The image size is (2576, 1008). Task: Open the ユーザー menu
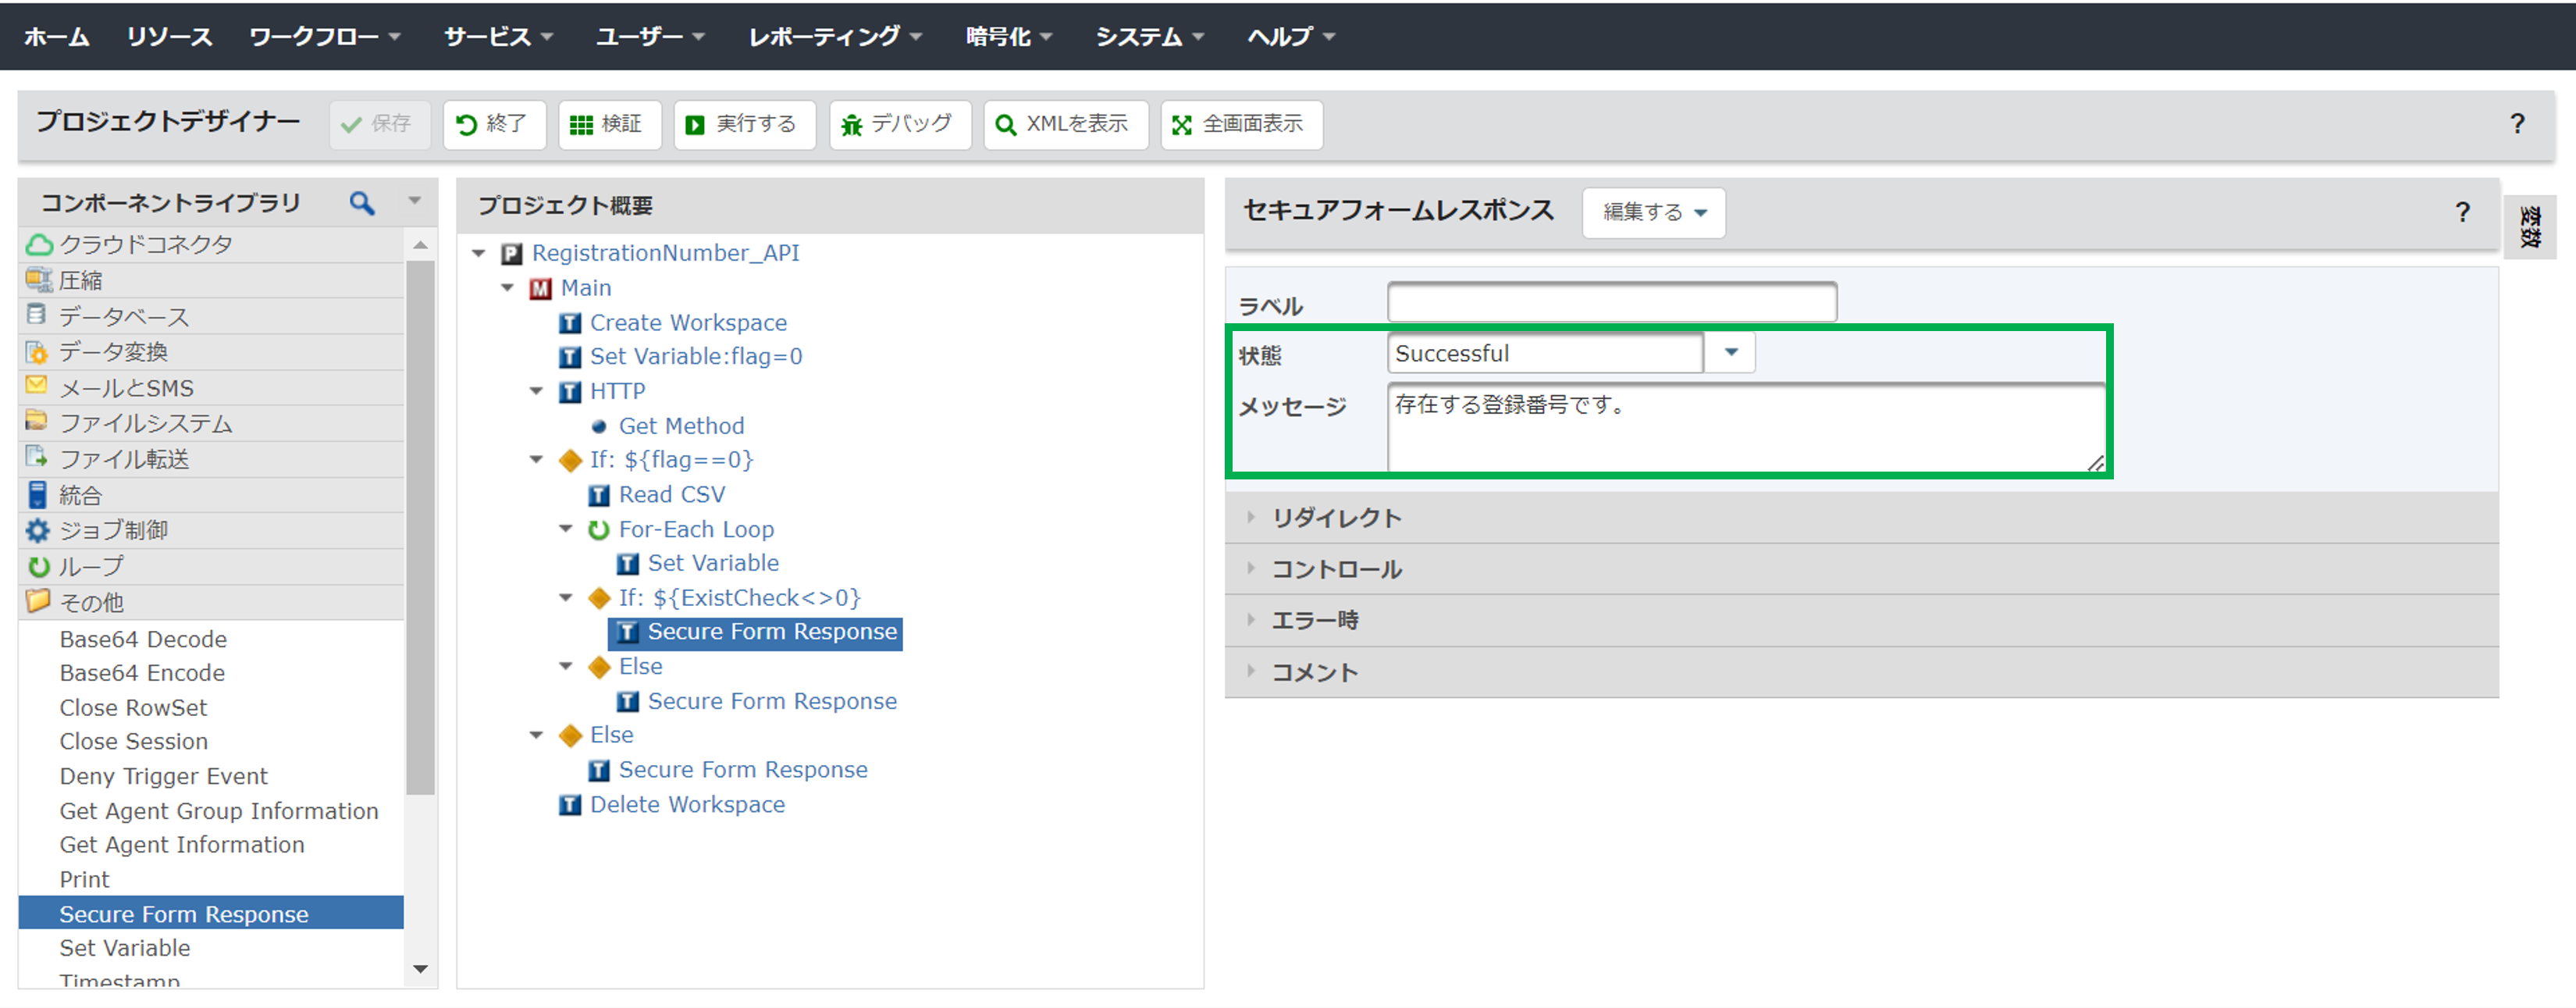650,37
